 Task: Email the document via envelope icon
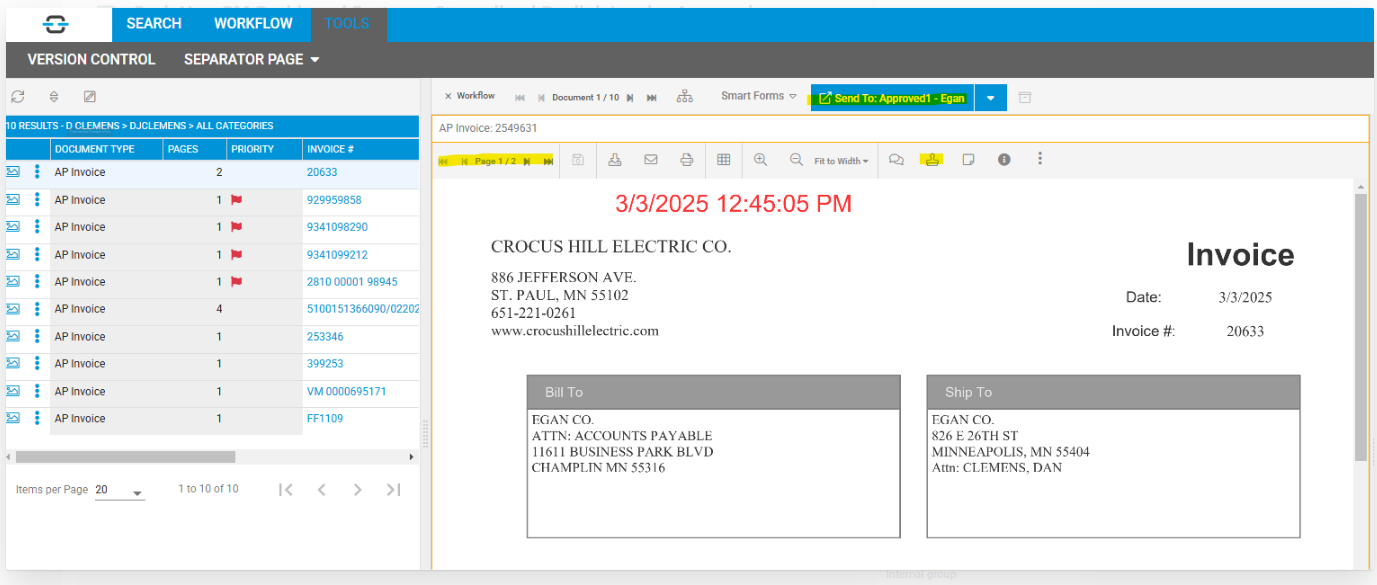651,160
